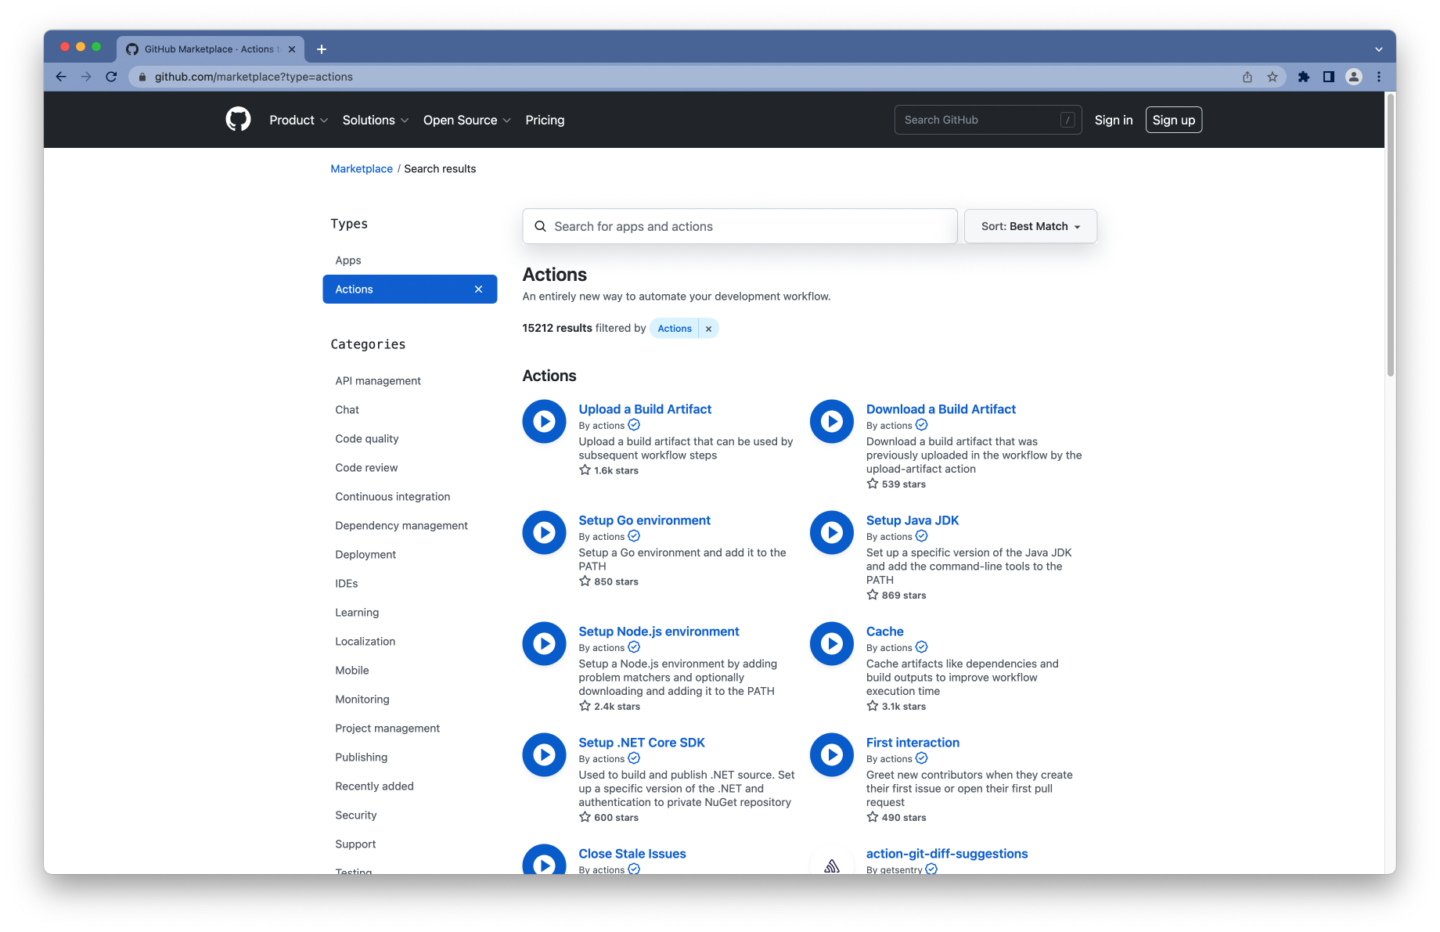Click the verified badge next to Upload a Build Artifact
This screenshot has height=932, width=1440.
coord(634,425)
